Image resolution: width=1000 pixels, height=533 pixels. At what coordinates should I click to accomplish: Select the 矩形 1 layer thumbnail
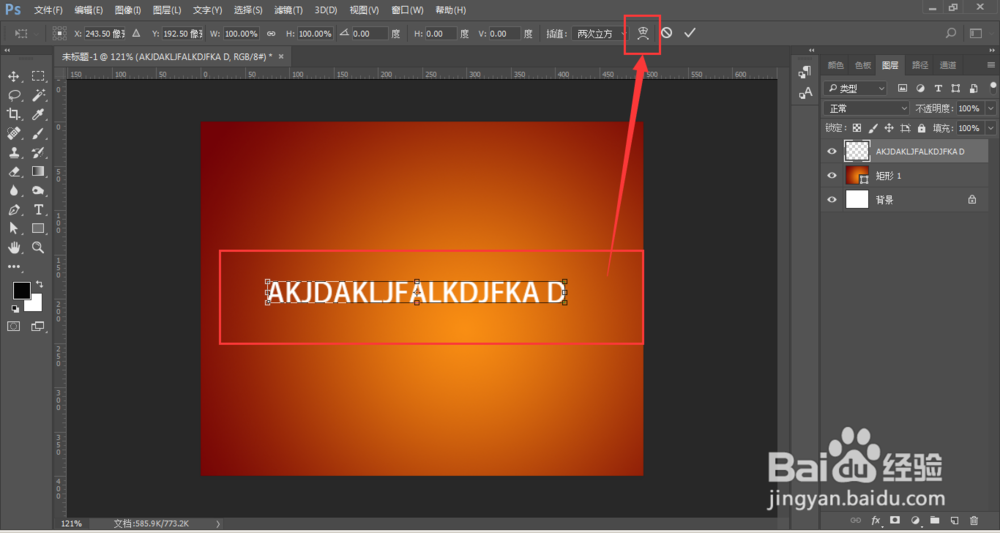coord(857,175)
